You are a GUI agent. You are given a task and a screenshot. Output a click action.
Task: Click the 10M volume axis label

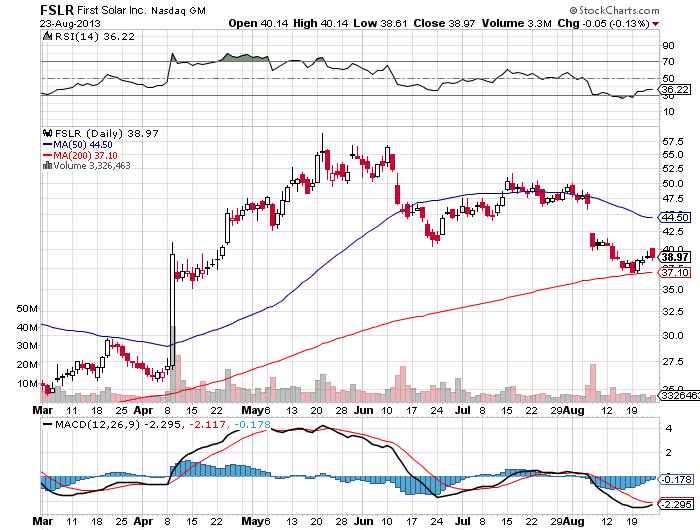coord(27,384)
